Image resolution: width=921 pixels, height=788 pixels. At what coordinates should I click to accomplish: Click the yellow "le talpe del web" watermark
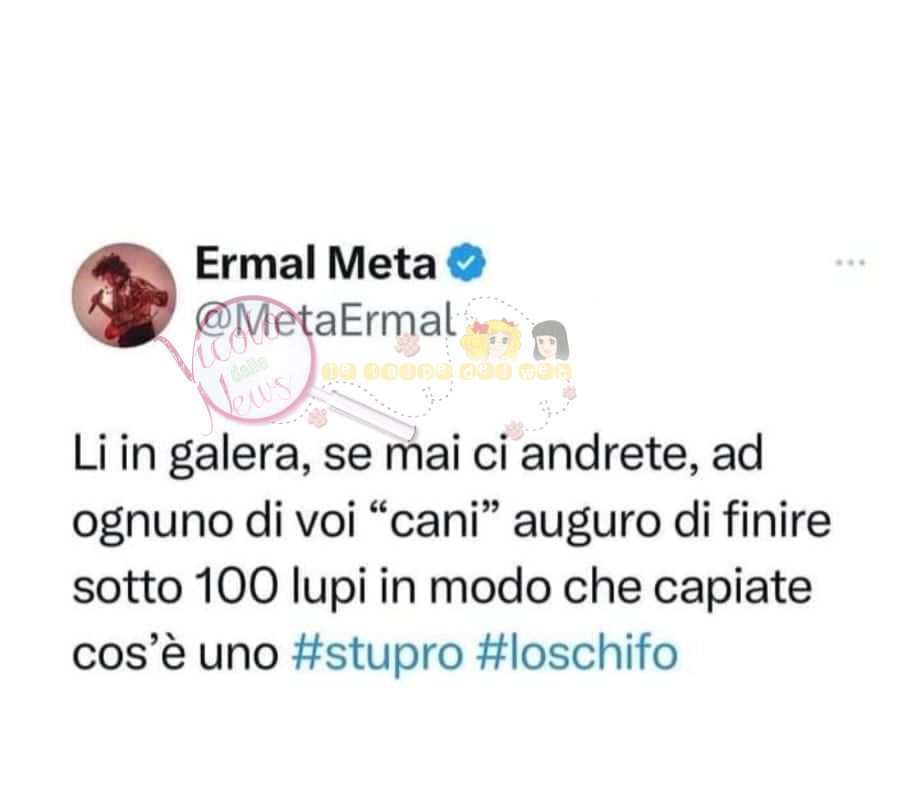click(446, 371)
